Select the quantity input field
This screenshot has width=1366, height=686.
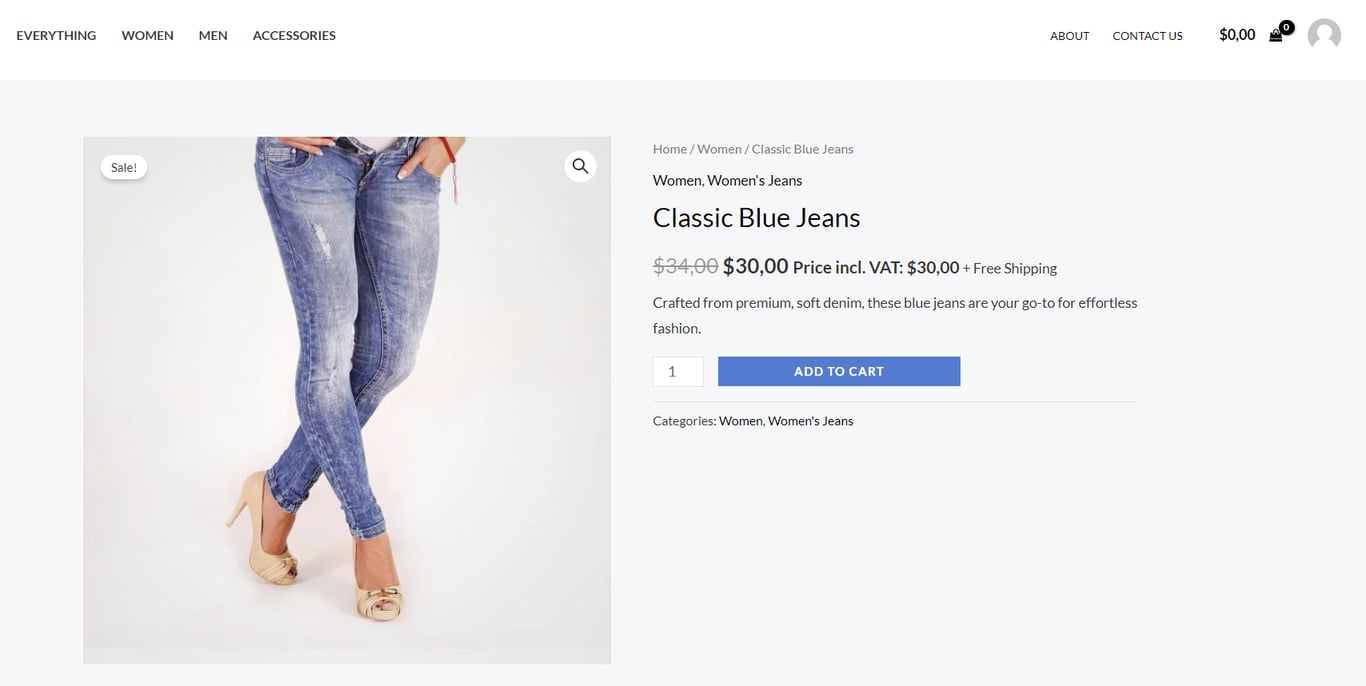click(677, 371)
